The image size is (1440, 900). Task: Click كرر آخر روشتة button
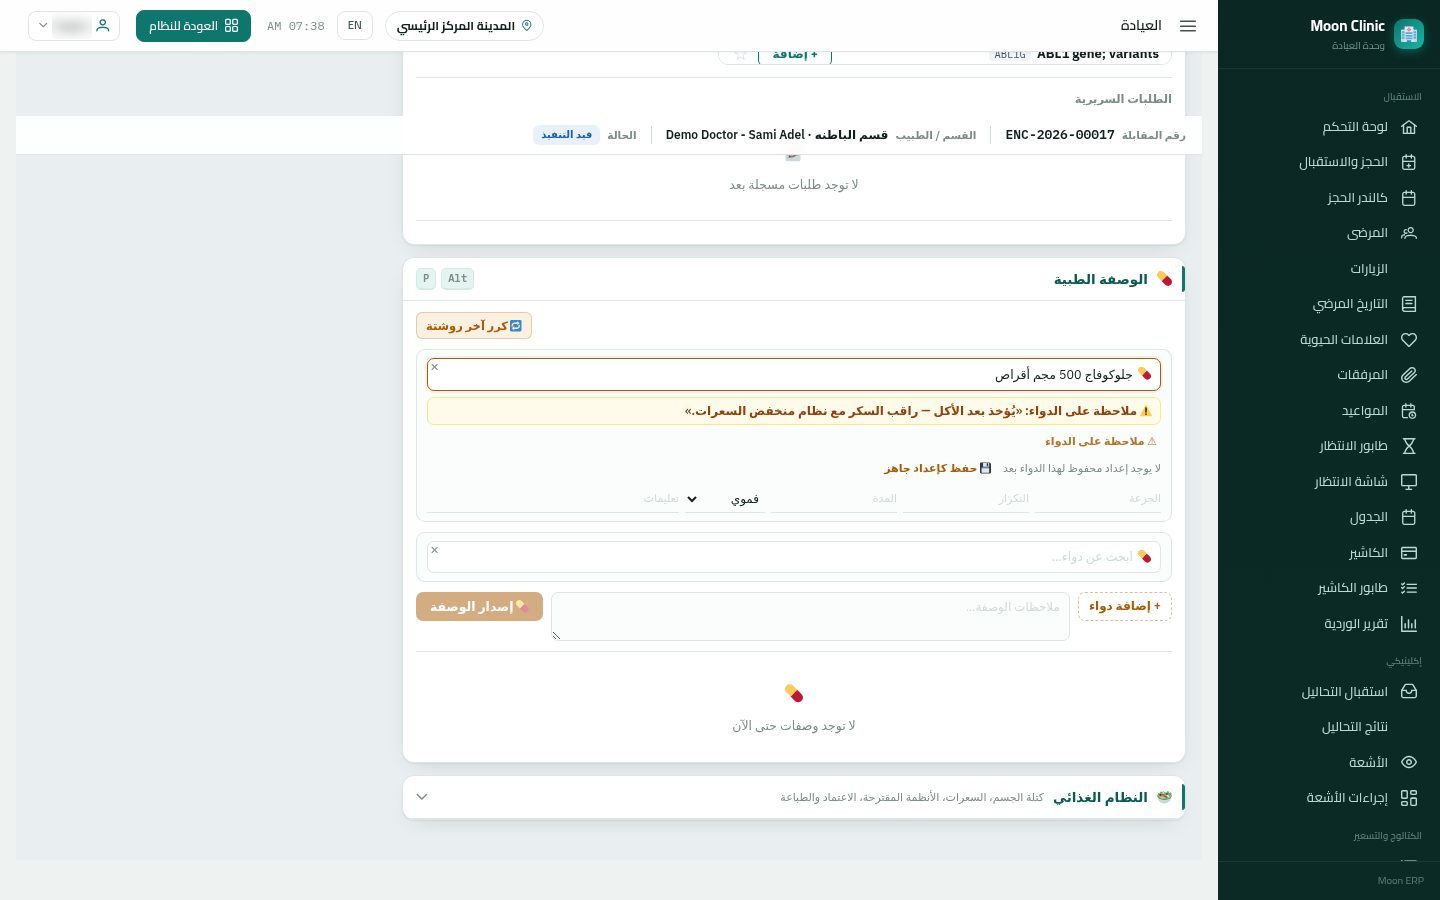pyautogui.click(x=474, y=326)
